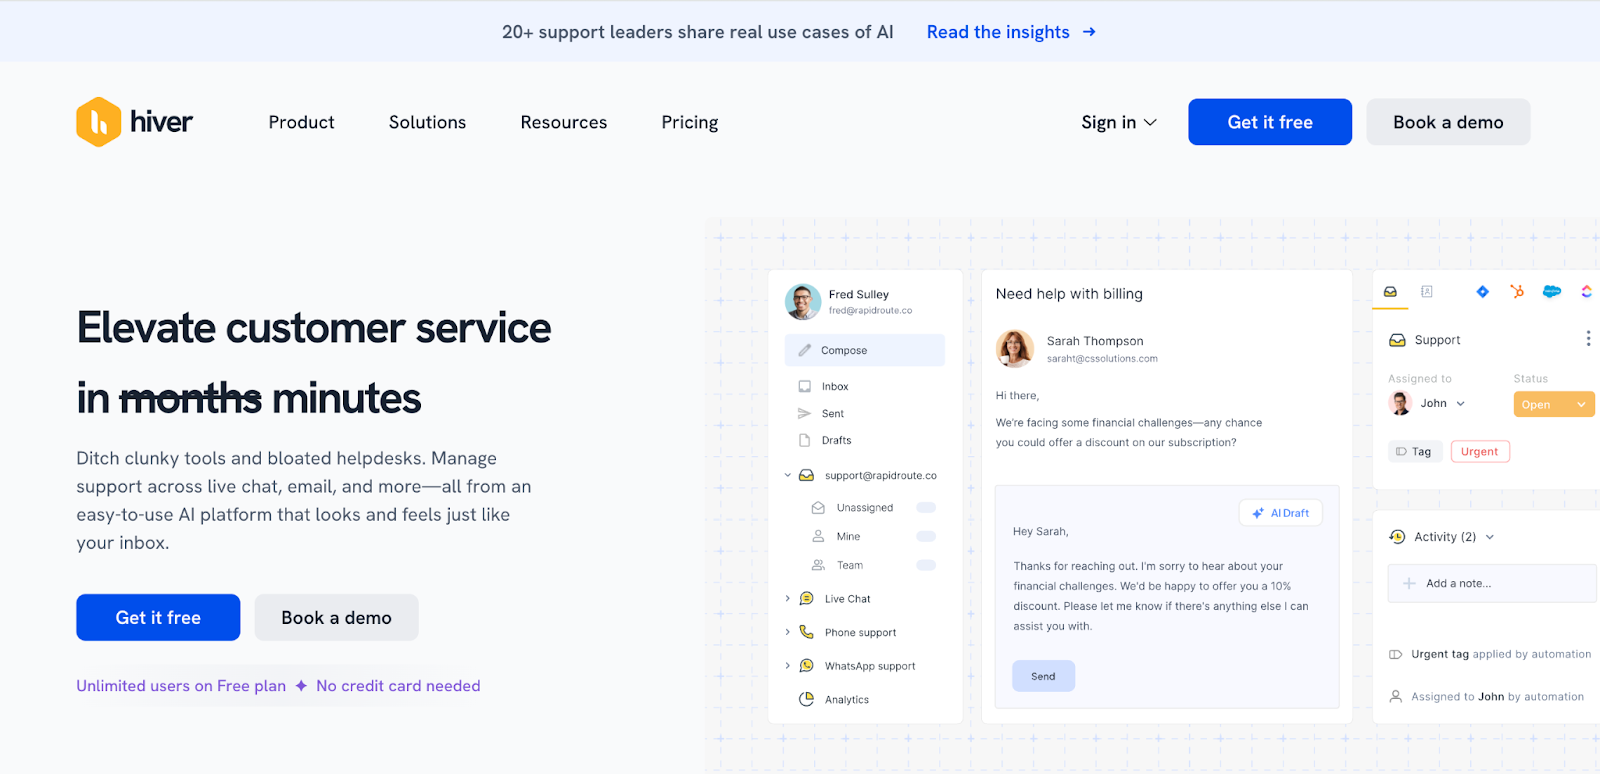Click the Add a note field
The image size is (1600, 774).
point(1491,583)
